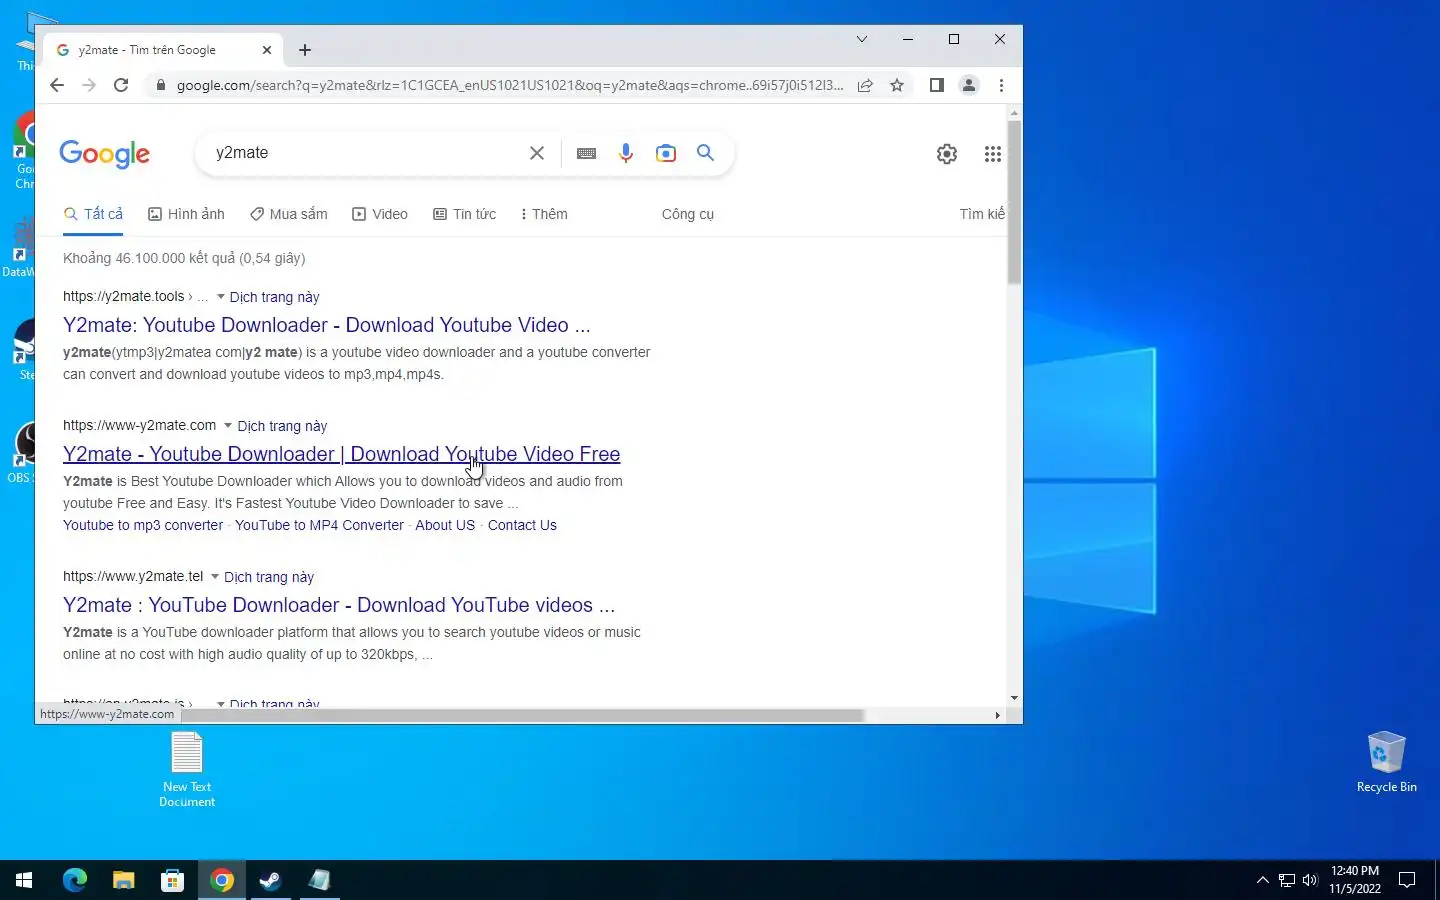The height and width of the screenshot is (900, 1440).
Task: Expand the dropdown arrow next to www.y2mate.tel URL
Action: point(215,577)
